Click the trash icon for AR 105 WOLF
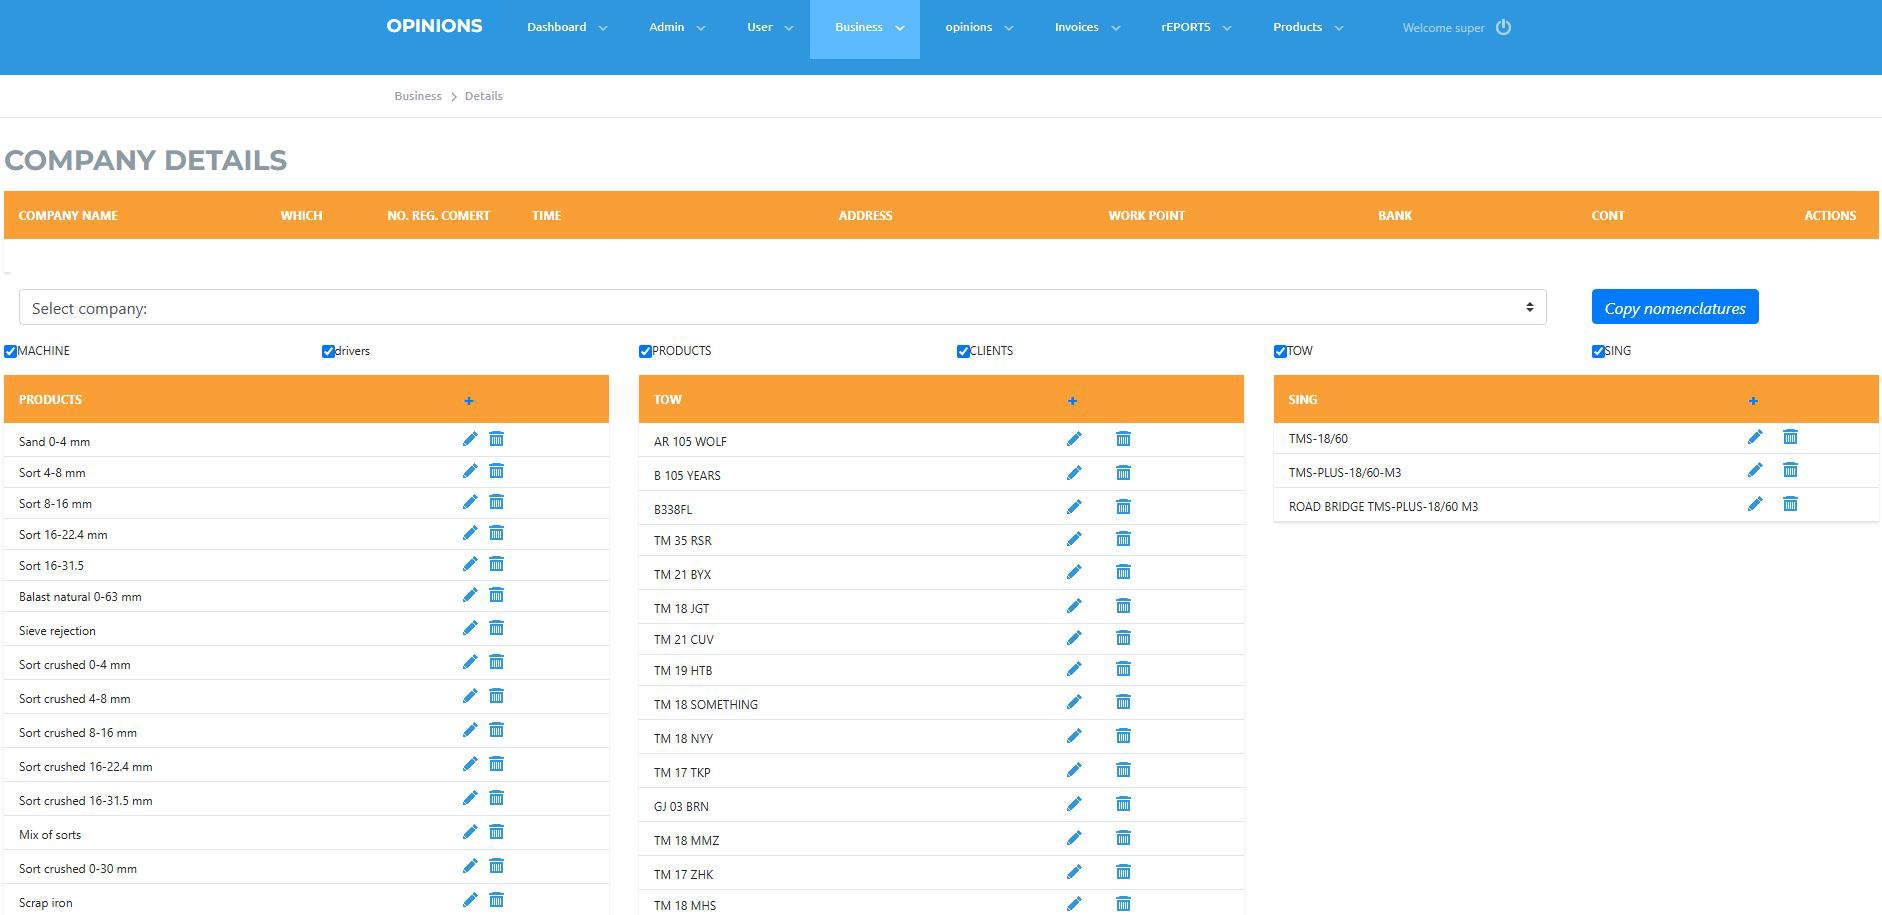Image resolution: width=1882 pixels, height=915 pixels. tap(1123, 439)
